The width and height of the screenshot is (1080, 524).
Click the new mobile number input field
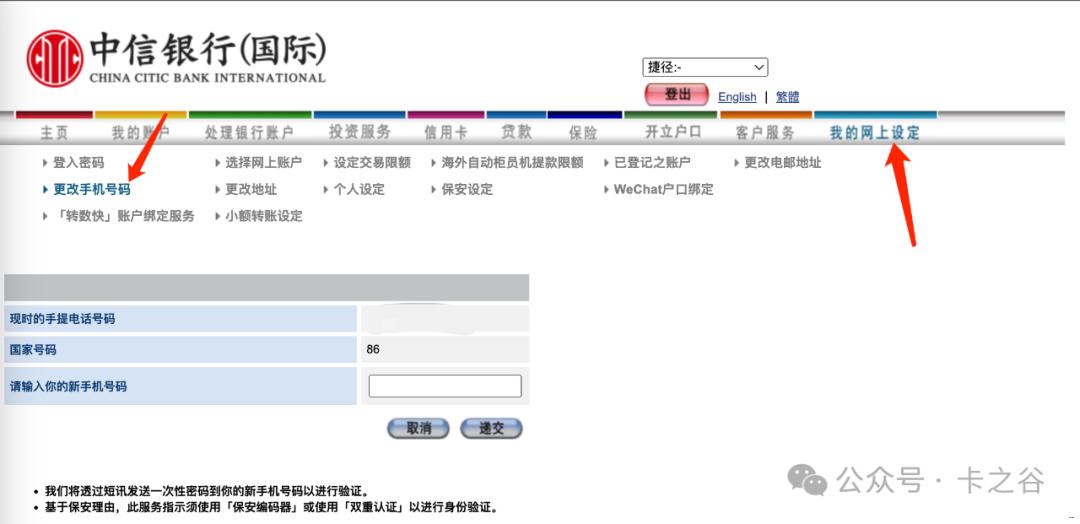click(x=445, y=386)
